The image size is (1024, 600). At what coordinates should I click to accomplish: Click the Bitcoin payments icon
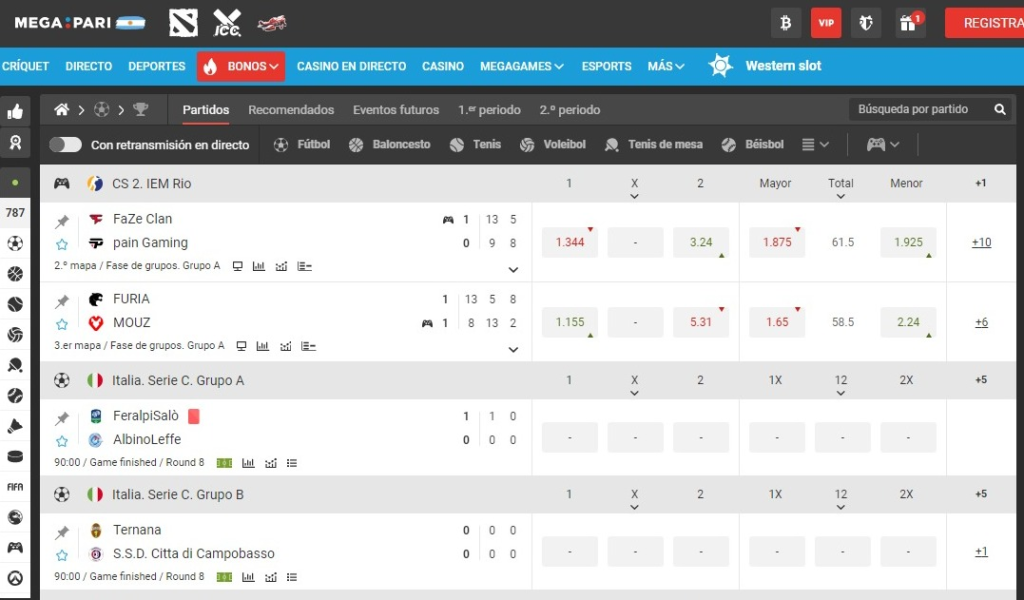786,24
